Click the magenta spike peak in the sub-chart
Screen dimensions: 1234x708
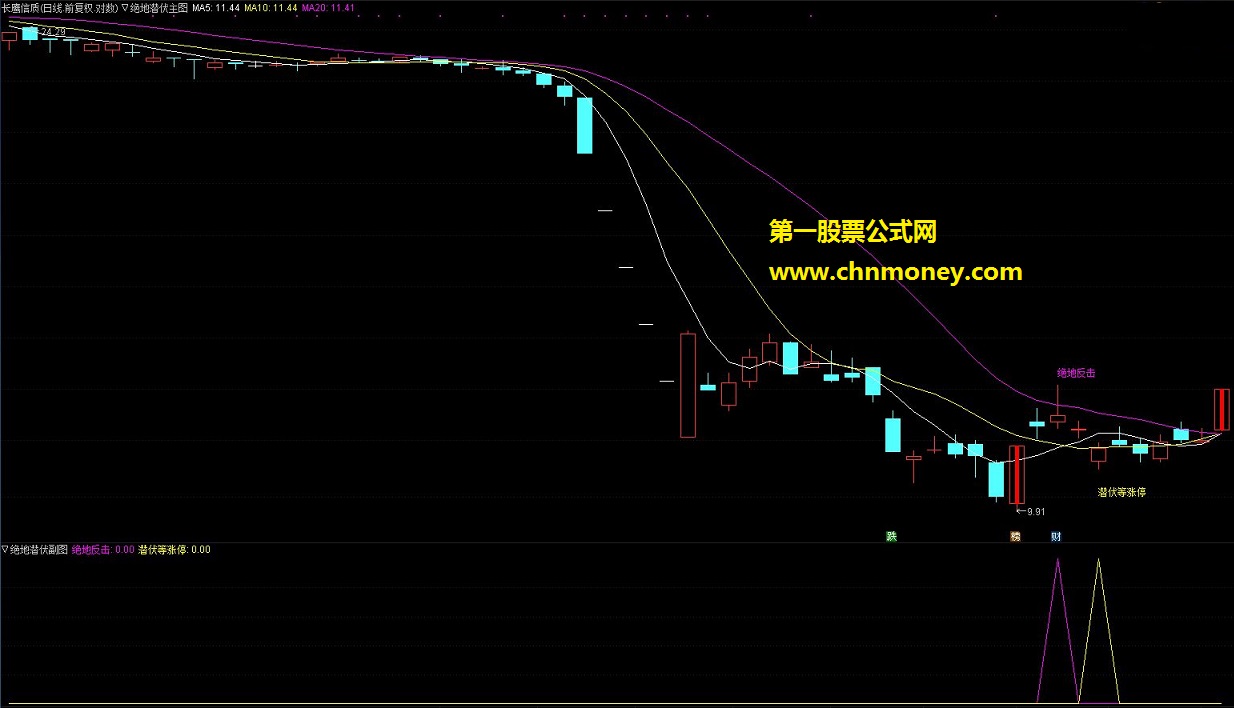point(1057,560)
